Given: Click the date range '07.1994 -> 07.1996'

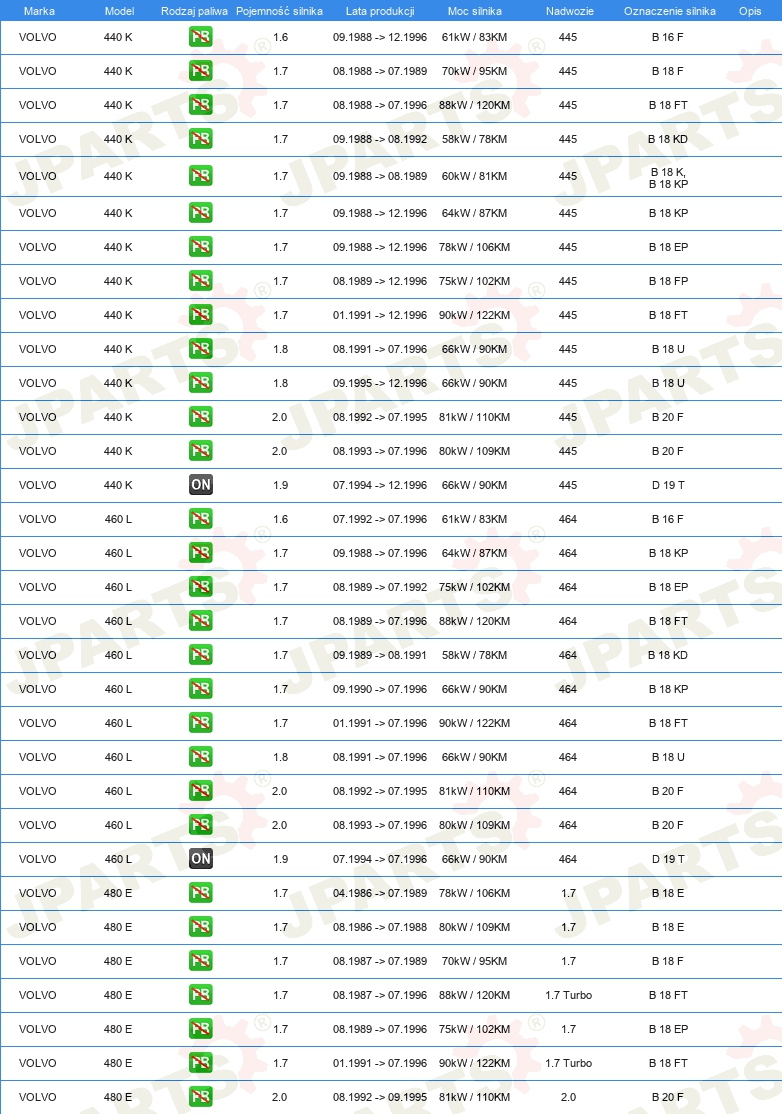Looking at the screenshot, I should pos(380,859).
